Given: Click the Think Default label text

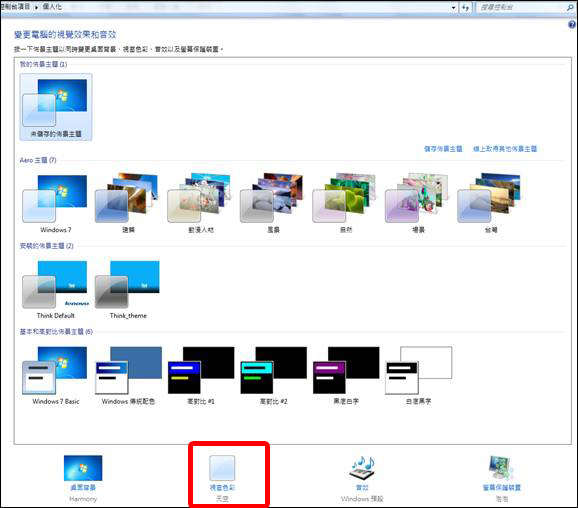Looking at the screenshot, I should 55,316.
